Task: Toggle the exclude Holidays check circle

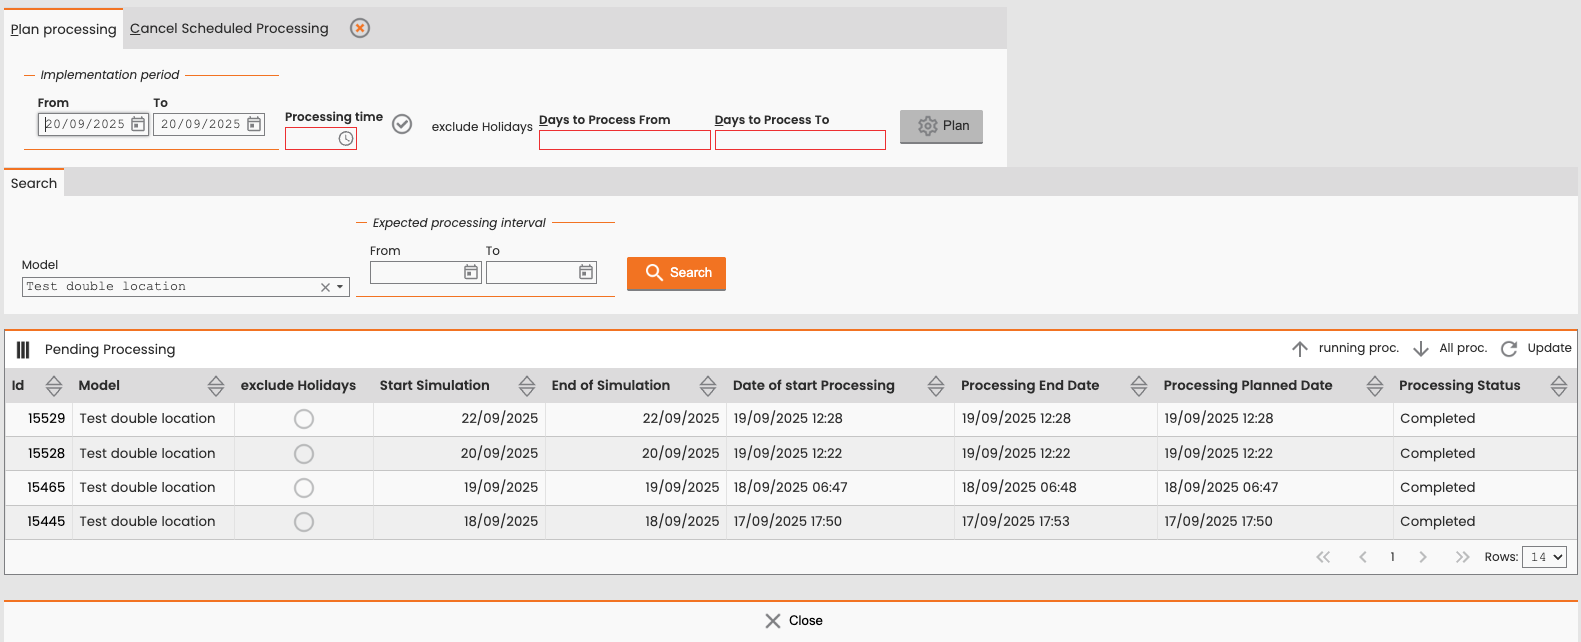Action: [x=402, y=124]
